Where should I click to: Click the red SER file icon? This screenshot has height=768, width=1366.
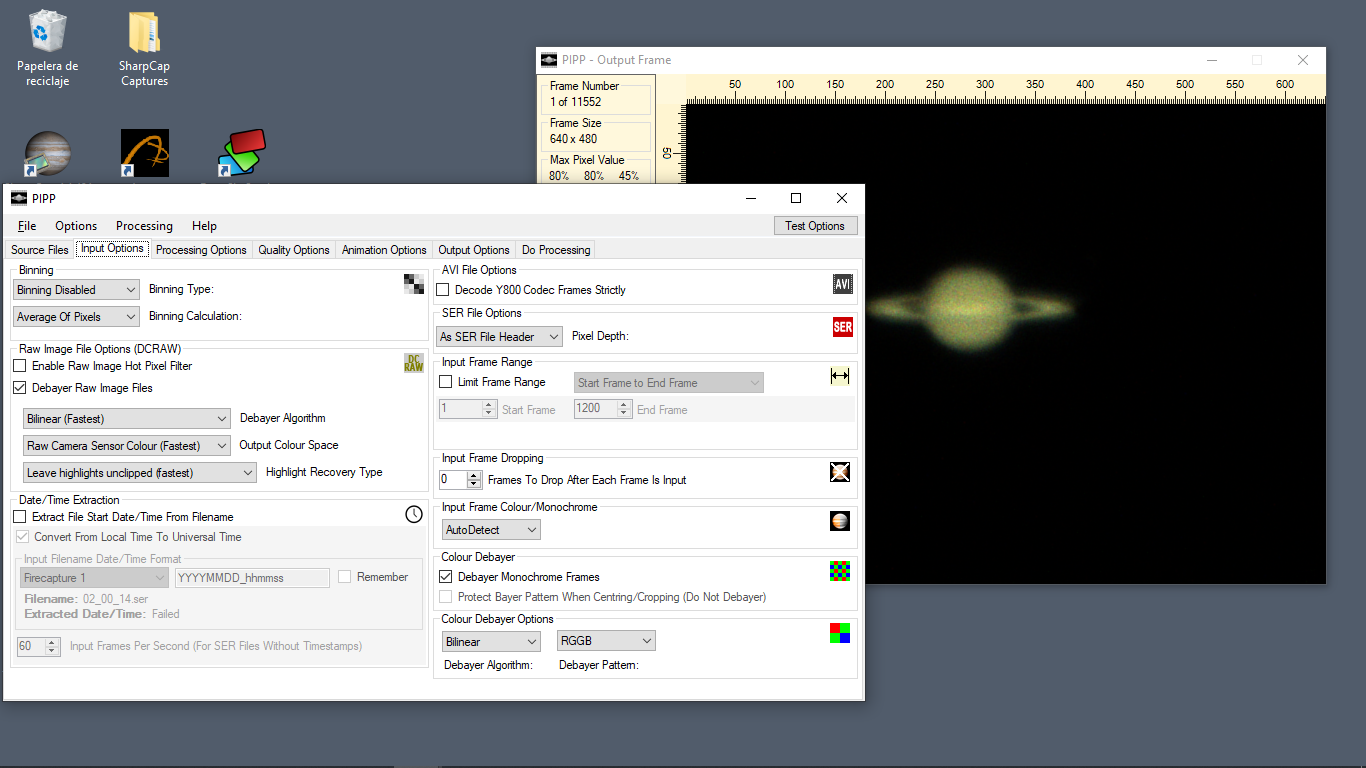pos(843,327)
